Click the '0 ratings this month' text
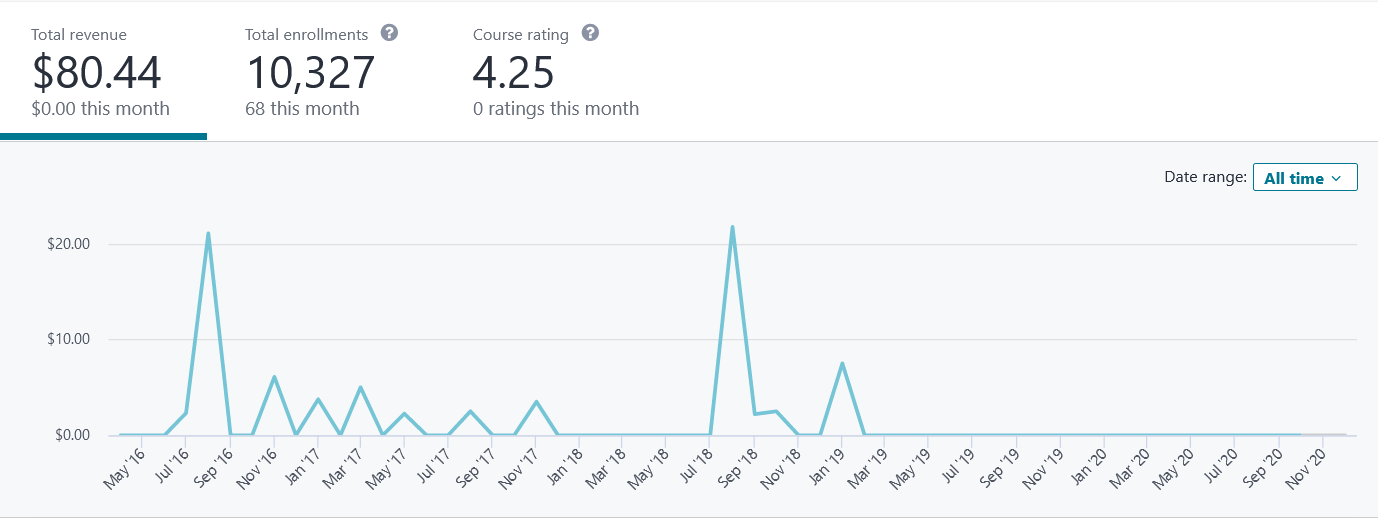Screen dimensions: 1378x523 click(556, 108)
